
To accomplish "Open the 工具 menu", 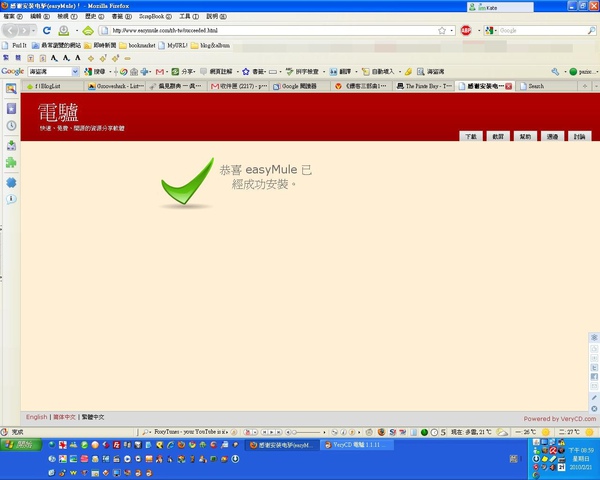I will click(x=189, y=16).
